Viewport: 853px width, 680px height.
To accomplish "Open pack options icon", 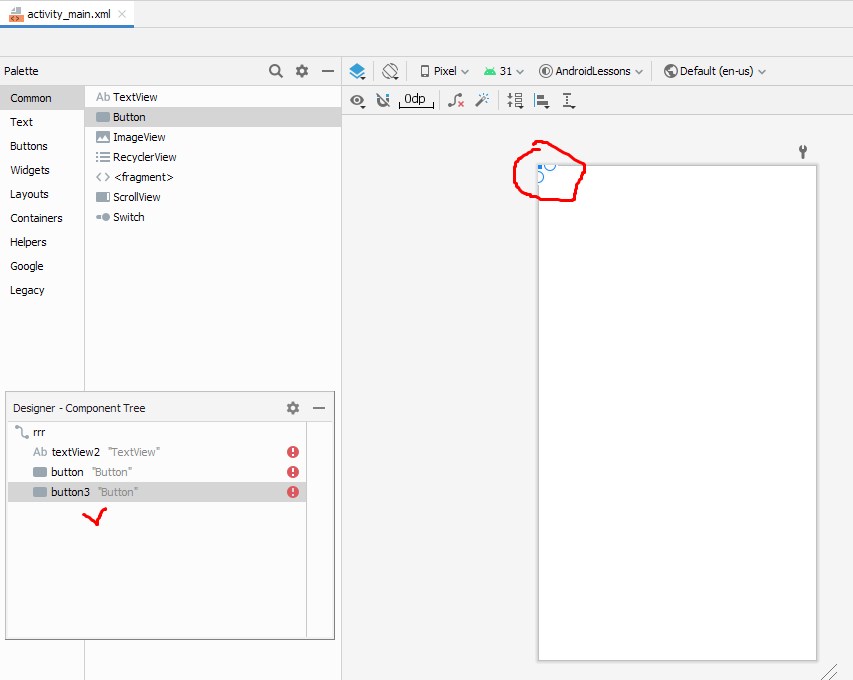I will (515, 100).
